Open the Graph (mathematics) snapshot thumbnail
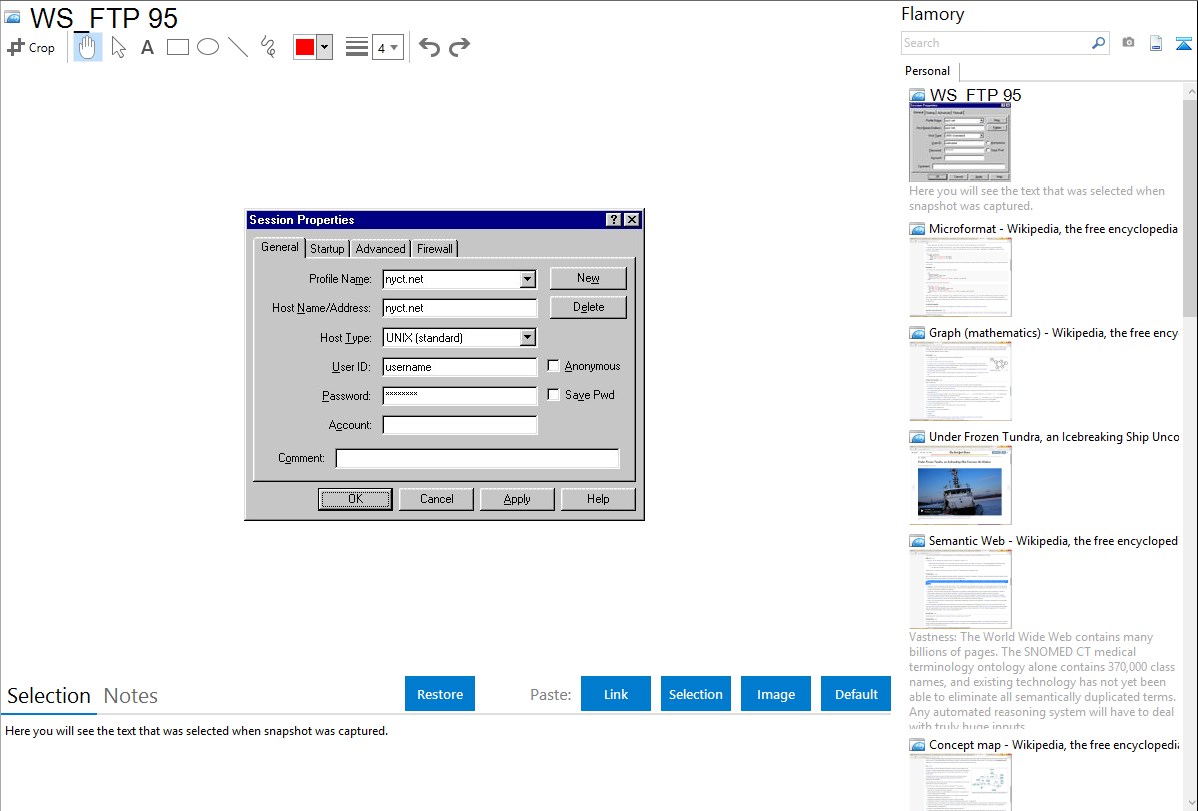The height and width of the screenshot is (811, 1198). pos(960,381)
